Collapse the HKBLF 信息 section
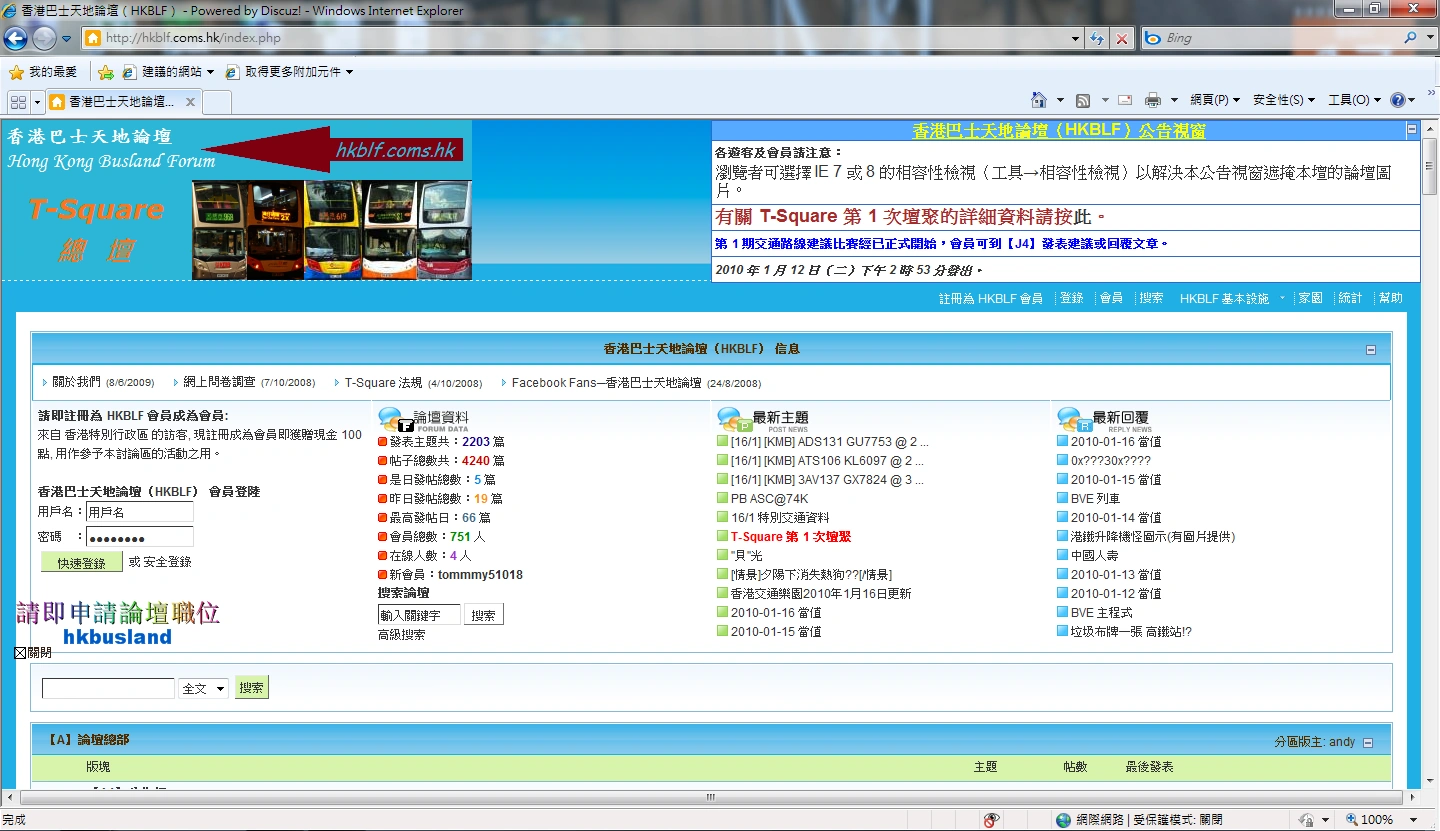 click(1371, 350)
